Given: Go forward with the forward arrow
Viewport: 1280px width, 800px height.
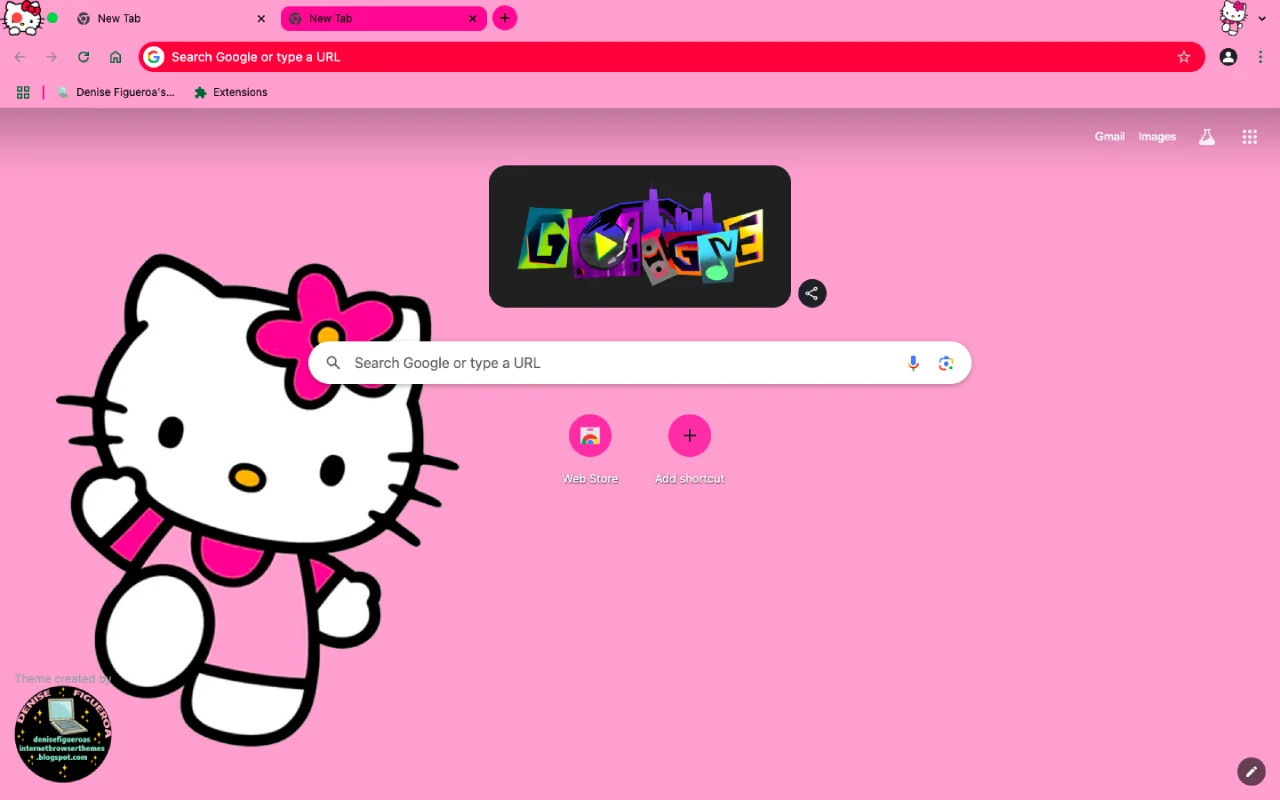Looking at the screenshot, I should pyautogui.click(x=52, y=57).
